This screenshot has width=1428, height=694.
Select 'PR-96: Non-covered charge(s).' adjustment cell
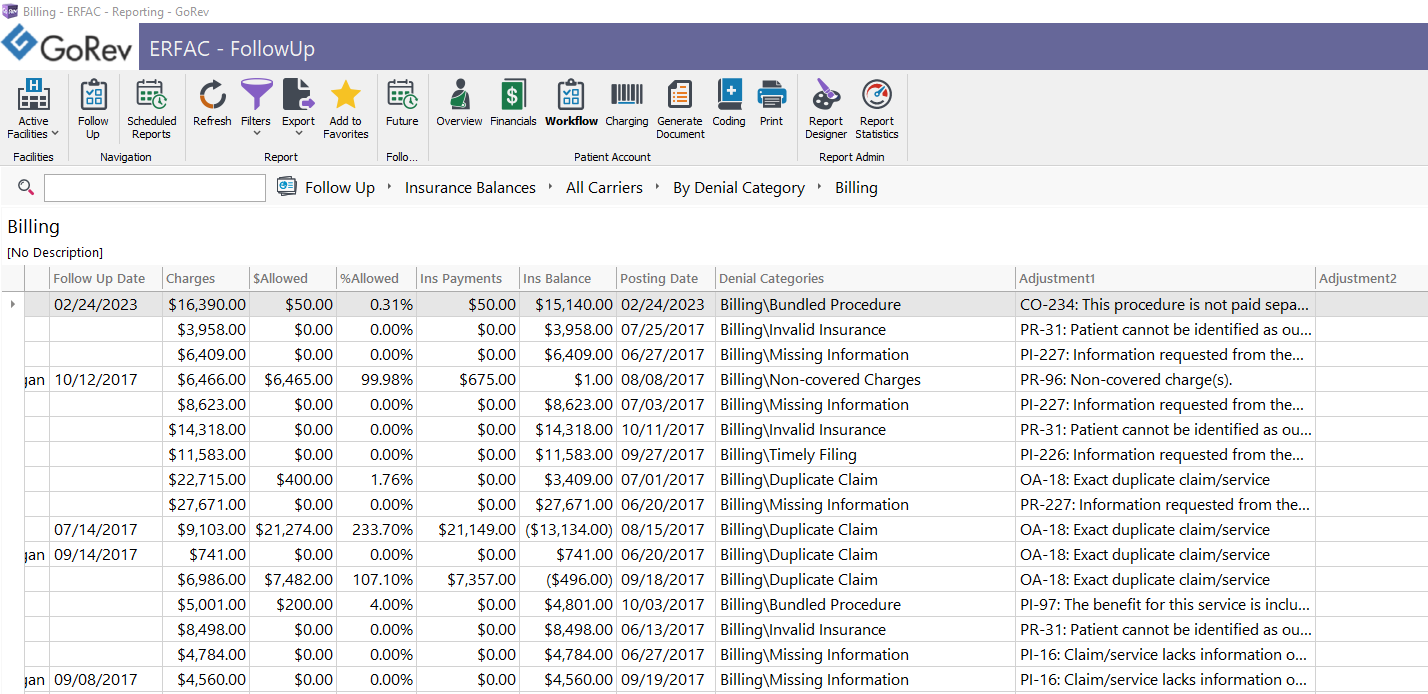[x=1166, y=379]
